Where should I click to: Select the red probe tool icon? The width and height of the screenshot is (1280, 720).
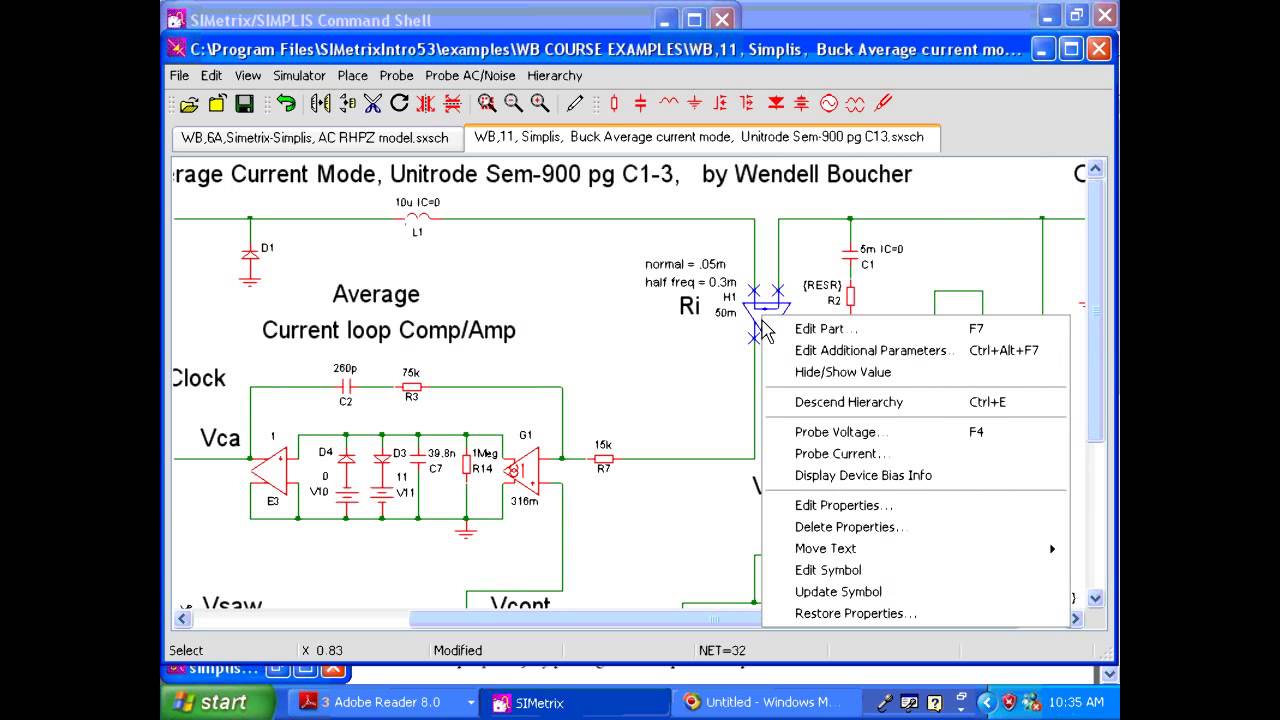point(883,103)
